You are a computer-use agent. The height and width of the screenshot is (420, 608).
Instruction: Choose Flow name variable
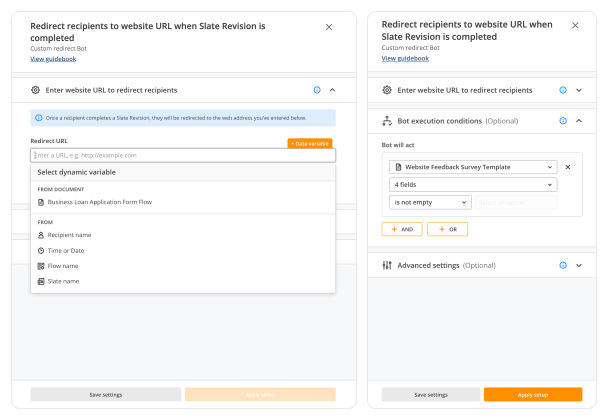[183, 266]
